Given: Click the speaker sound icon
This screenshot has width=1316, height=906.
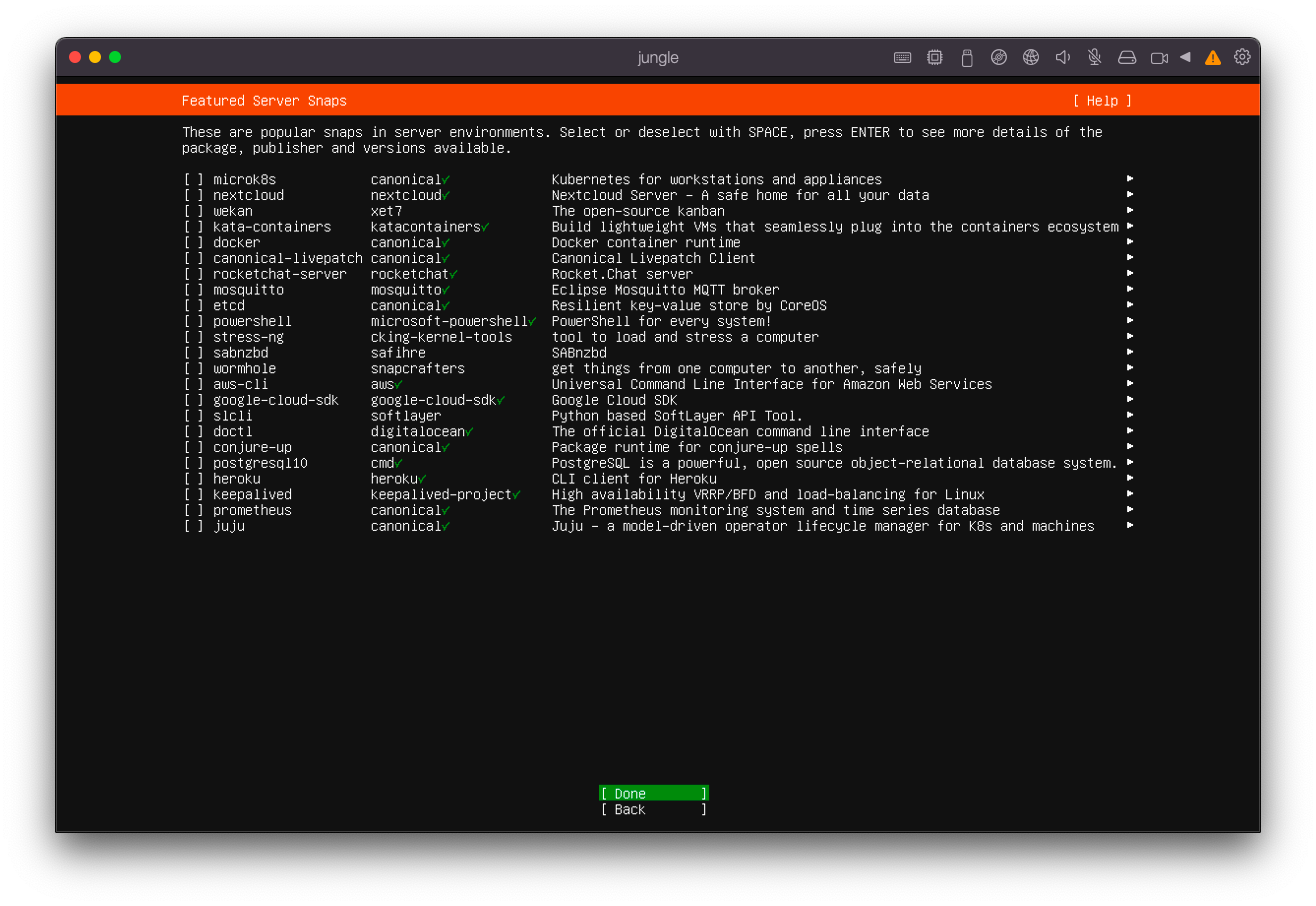Looking at the screenshot, I should 1062,58.
